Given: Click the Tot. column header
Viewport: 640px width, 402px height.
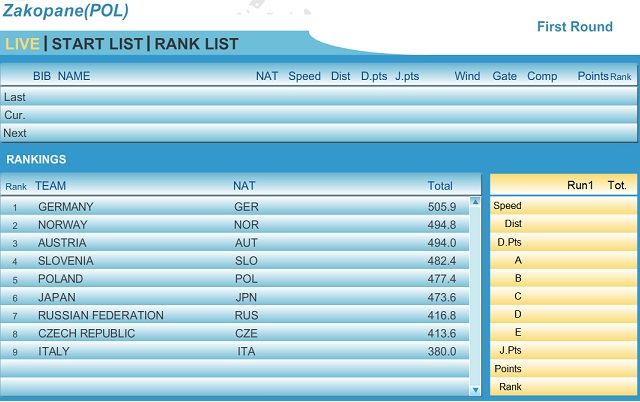Looking at the screenshot, I should point(617,185).
